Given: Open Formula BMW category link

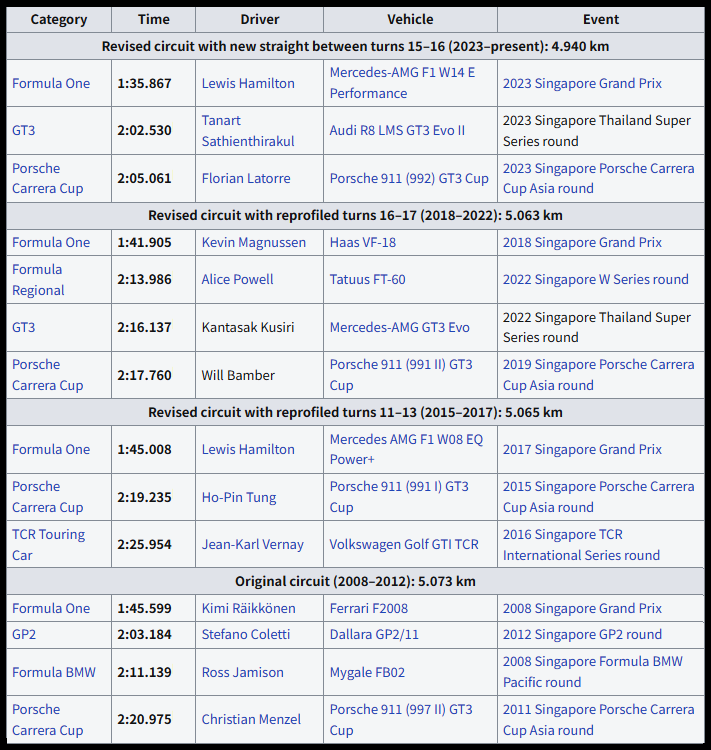Looking at the screenshot, I should click(54, 672).
